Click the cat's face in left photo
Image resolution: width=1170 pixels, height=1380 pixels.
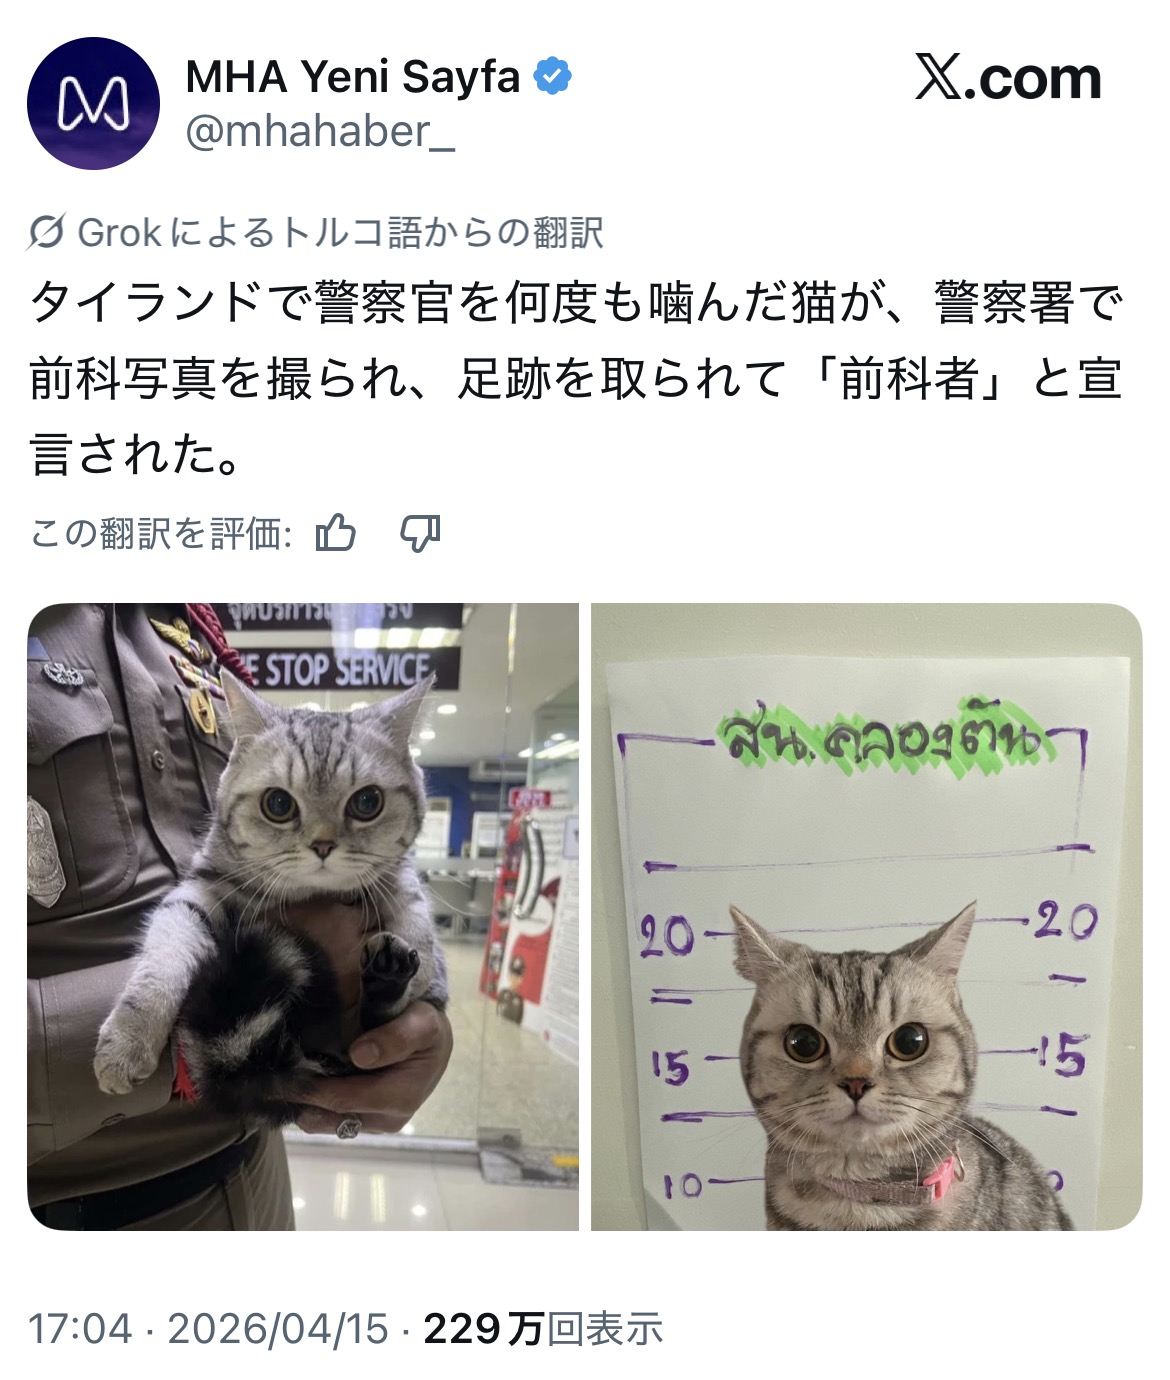point(322,800)
